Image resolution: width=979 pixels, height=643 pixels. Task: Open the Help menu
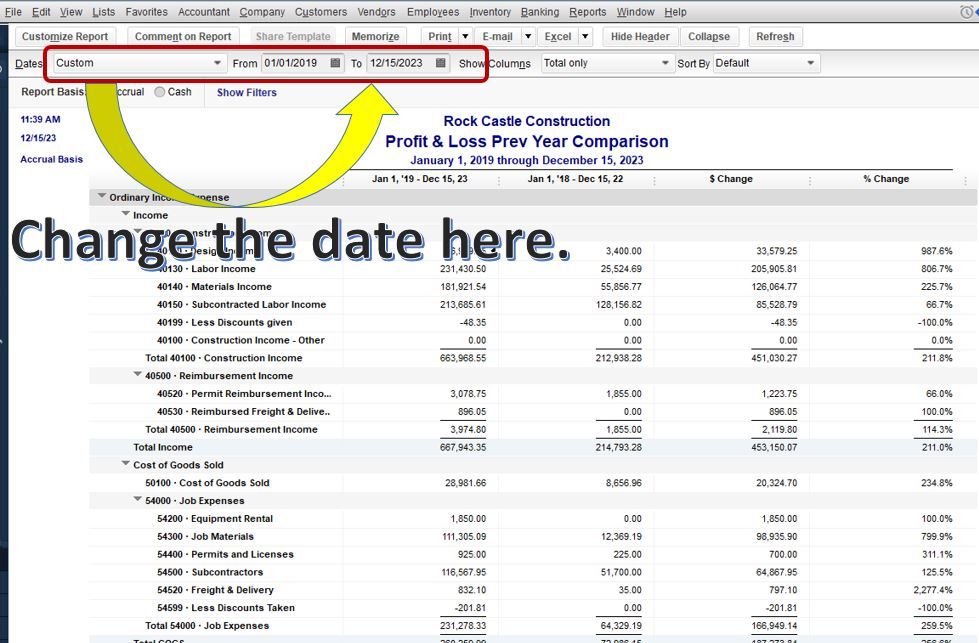675,12
